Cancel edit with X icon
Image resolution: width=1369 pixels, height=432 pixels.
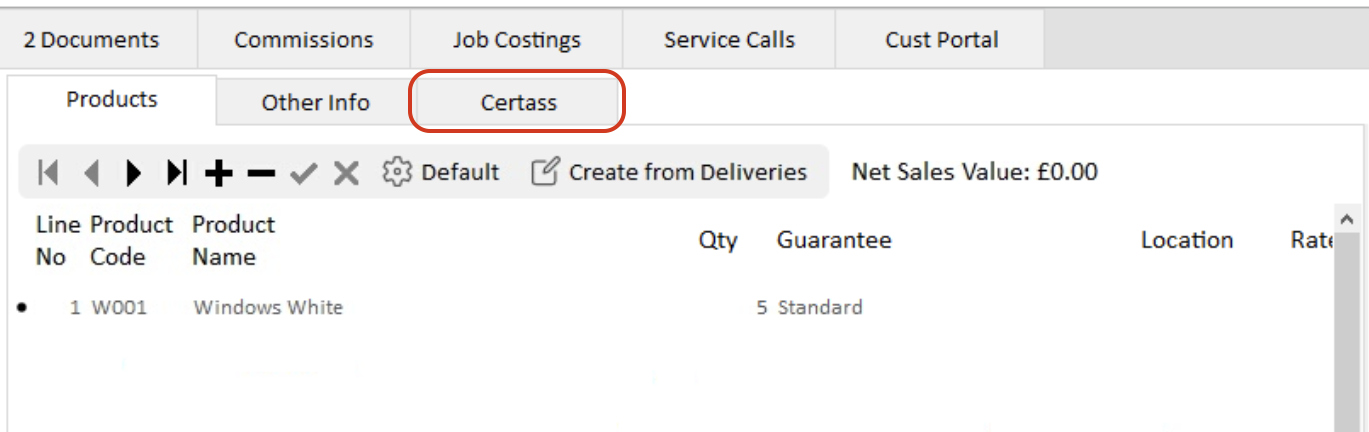click(x=346, y=173)
